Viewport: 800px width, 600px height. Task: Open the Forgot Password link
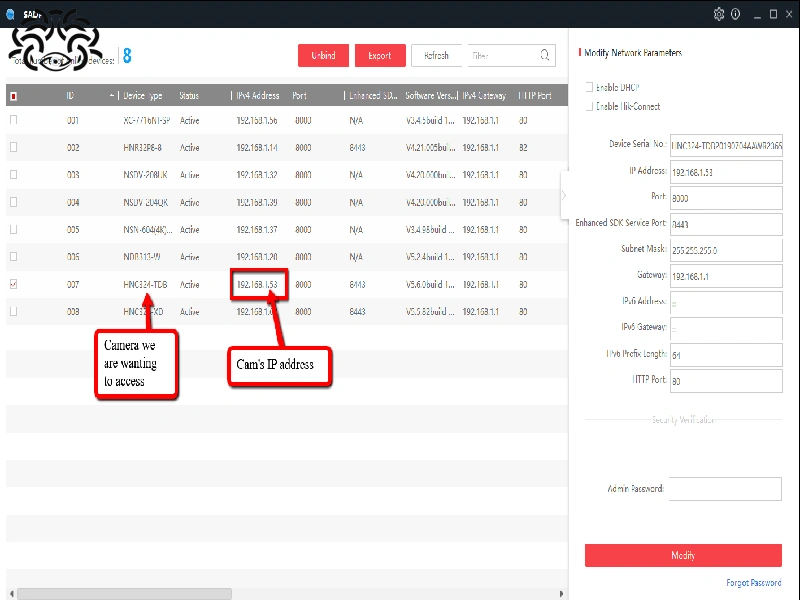click(x=753, y=583)
